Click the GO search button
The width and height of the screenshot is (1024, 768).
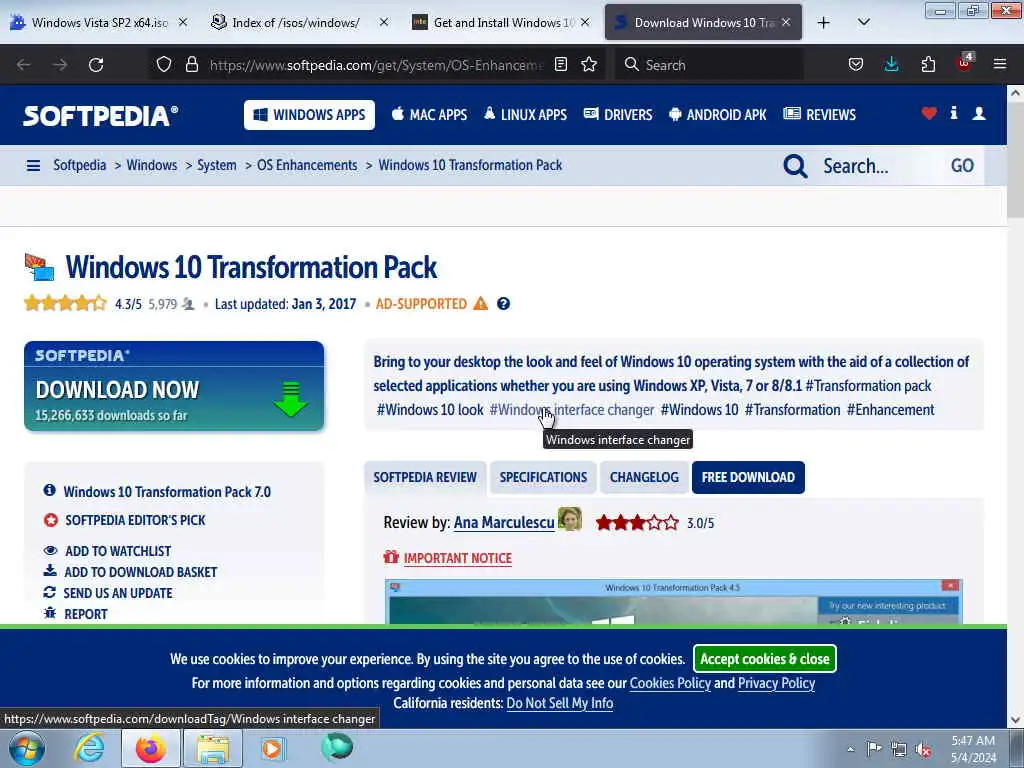click(962, 166)
